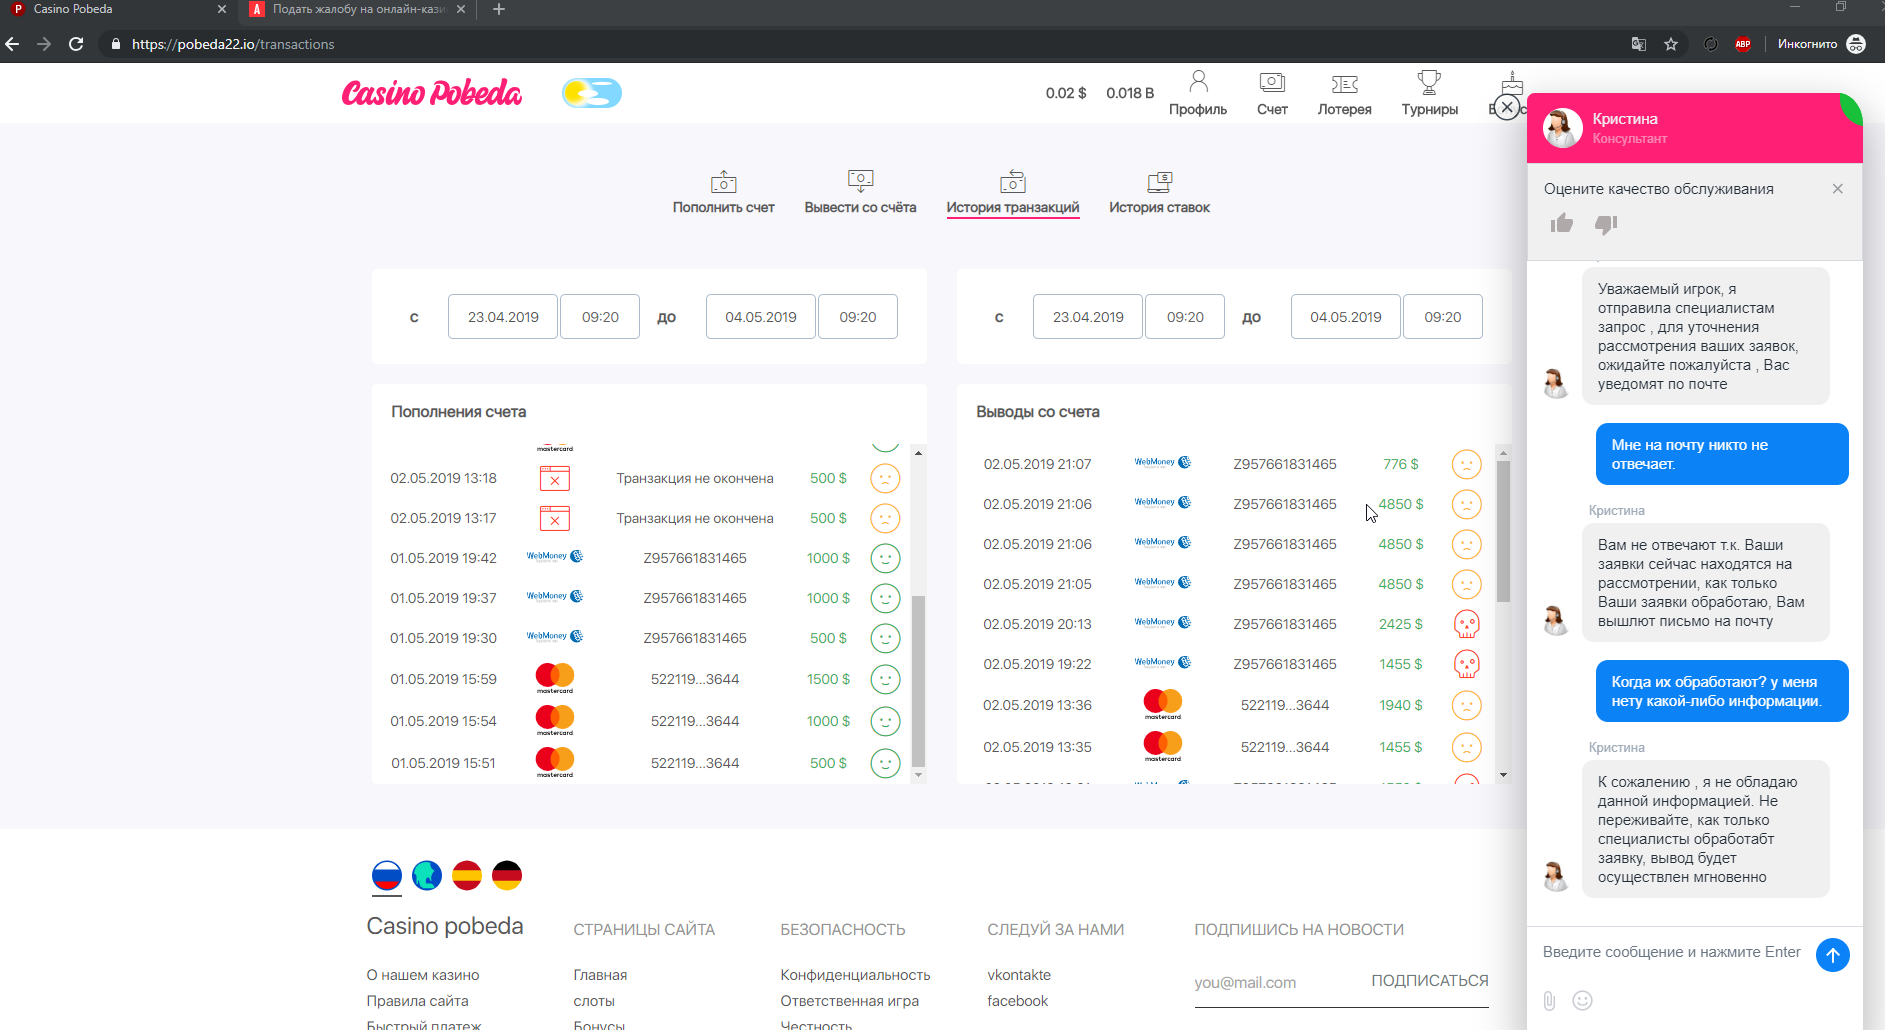Image resolution: width=1885 pixels, height=1030 pixels.
Task: Open deposits start date 23.04.2019 picker
Action: tap(503, 317)
